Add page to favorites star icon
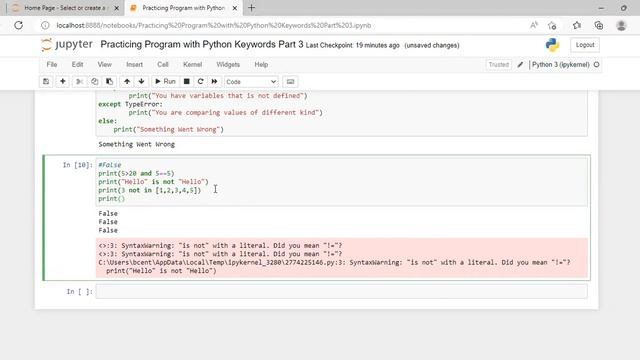The image size is (640, 360). pyautogui.click(x=552, y=25)
